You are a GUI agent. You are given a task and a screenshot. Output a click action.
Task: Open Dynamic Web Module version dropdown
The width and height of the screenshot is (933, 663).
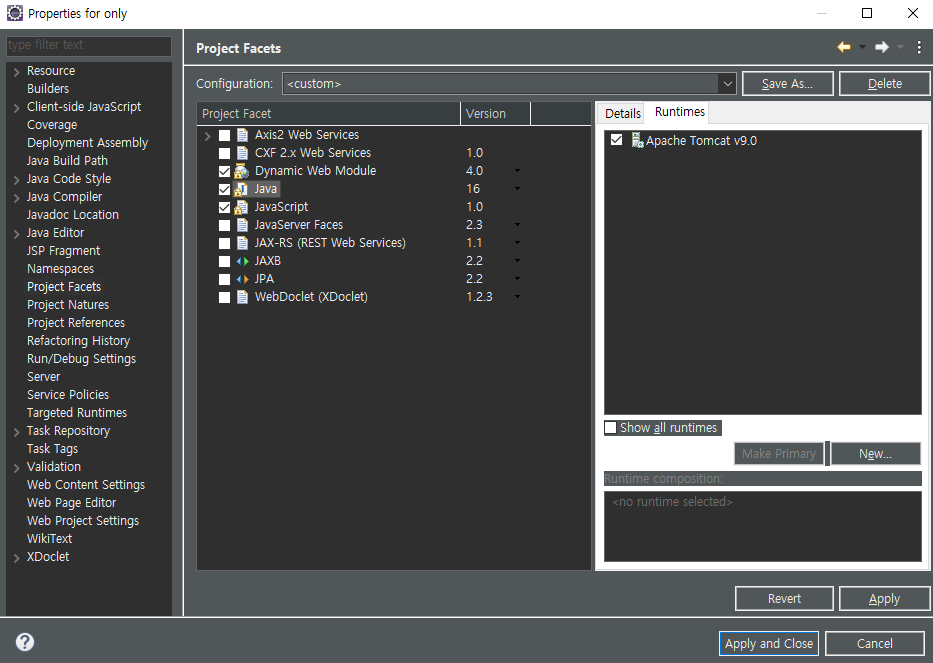point(517,171)
